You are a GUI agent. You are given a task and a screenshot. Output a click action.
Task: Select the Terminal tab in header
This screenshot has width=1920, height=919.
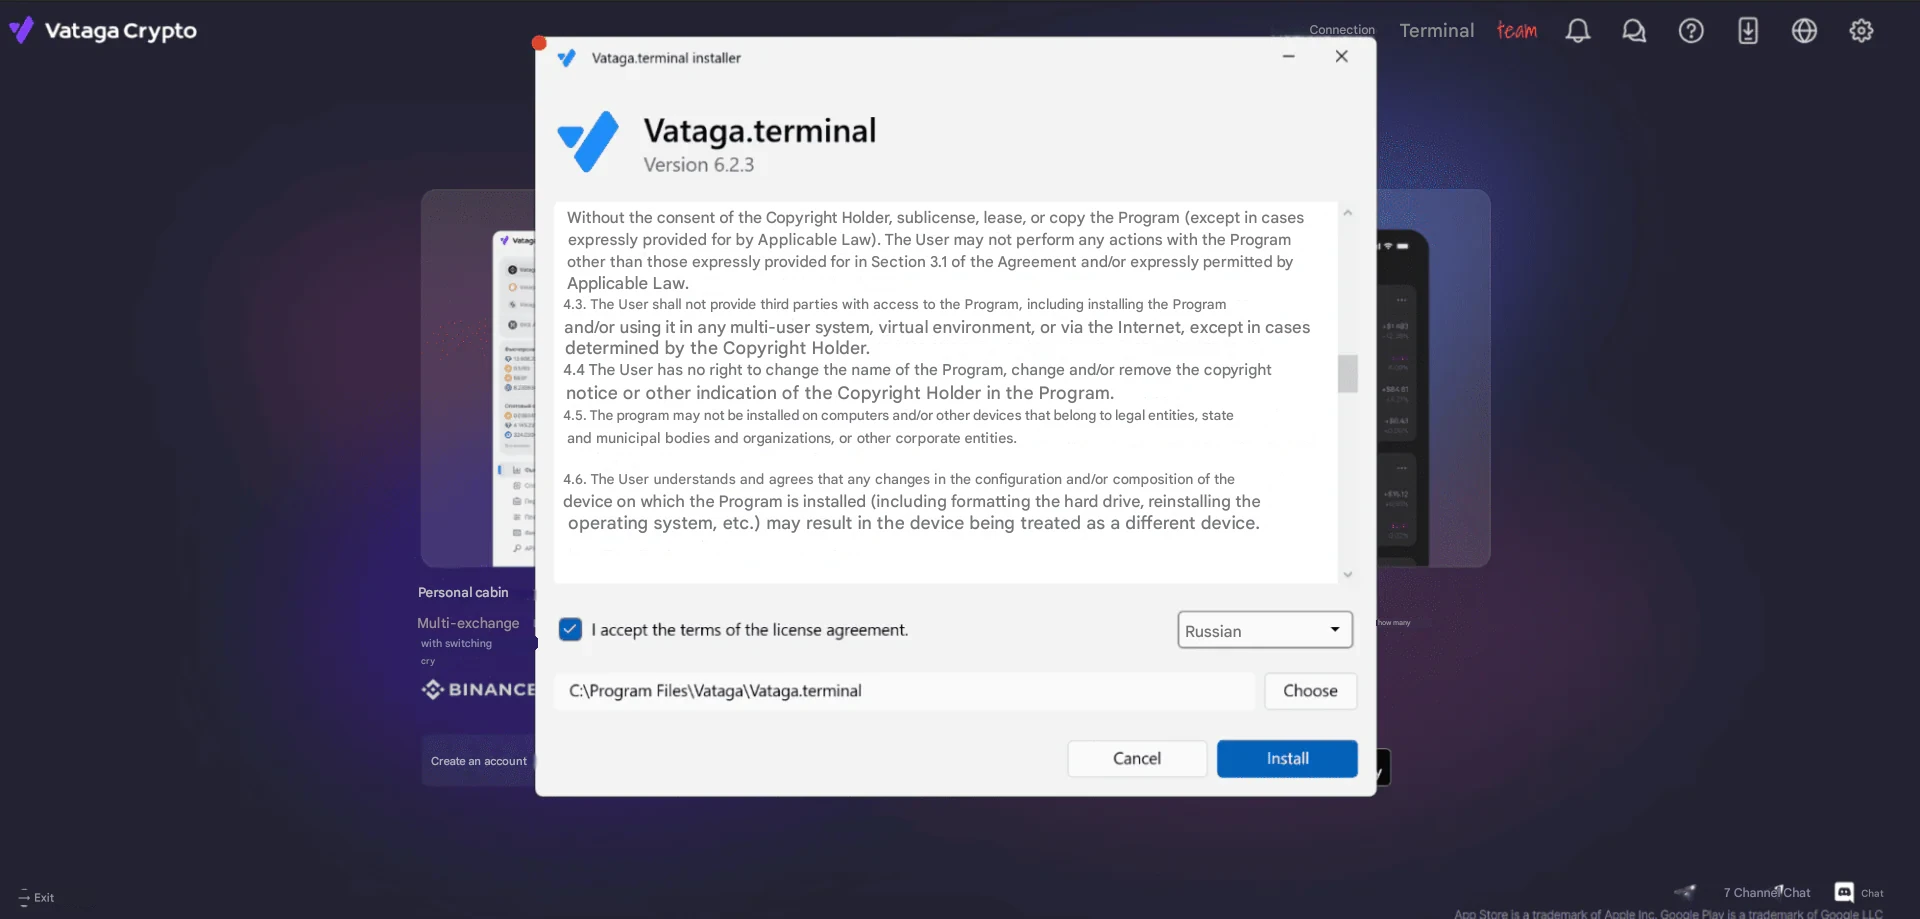coord(1436,31)
